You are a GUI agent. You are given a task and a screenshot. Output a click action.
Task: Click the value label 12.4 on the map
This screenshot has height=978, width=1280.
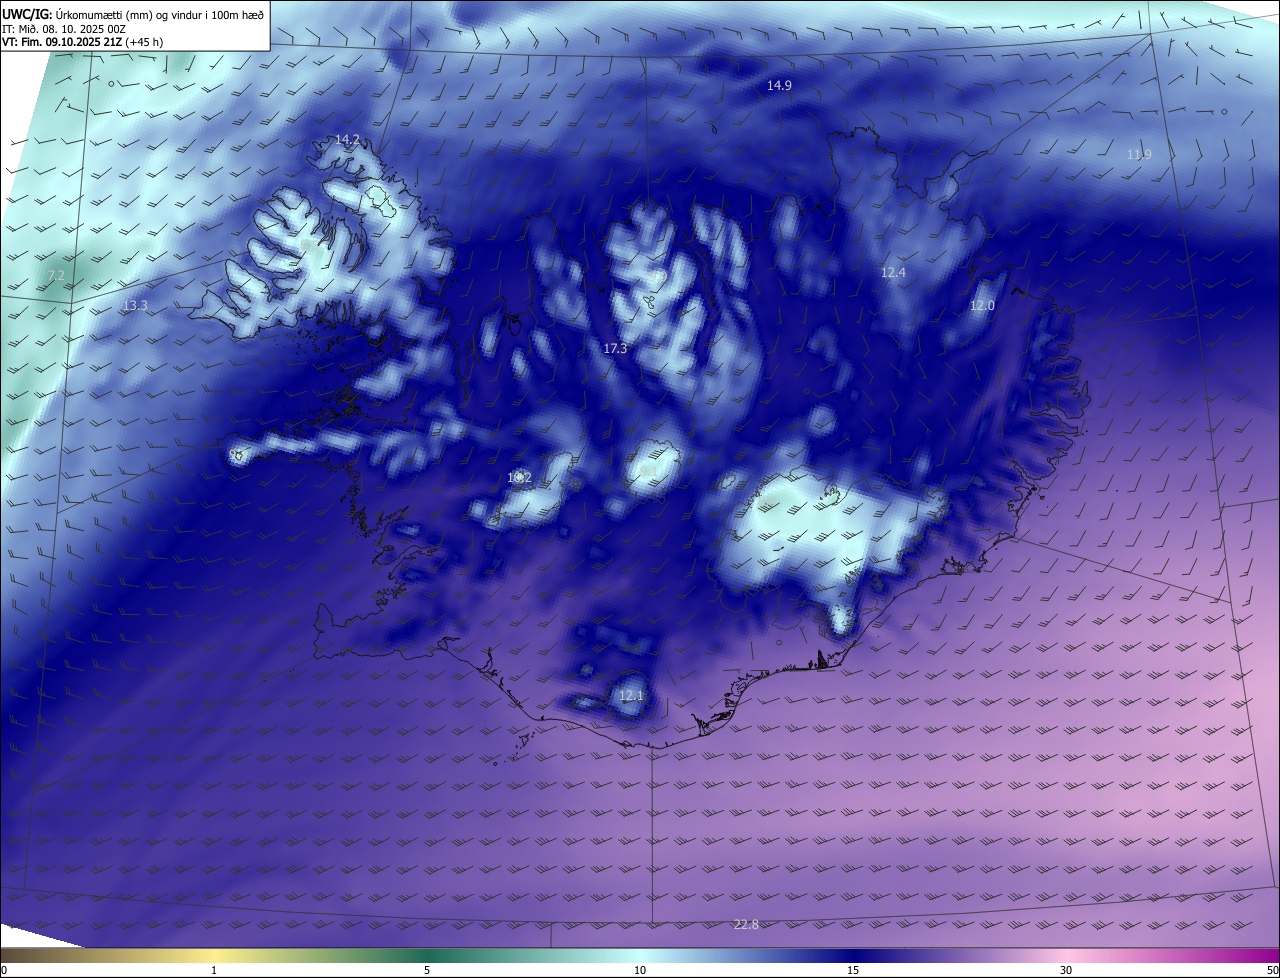pyautogui.click(x=893, y=273)
